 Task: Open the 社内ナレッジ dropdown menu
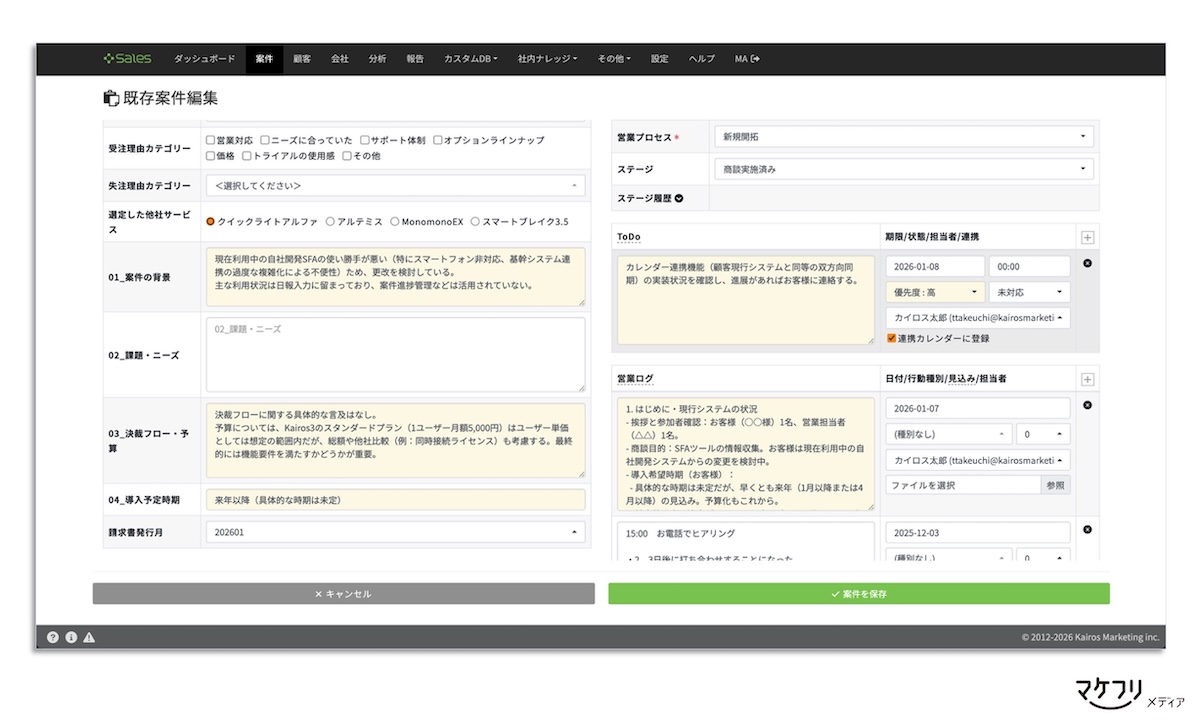coord(548,59)
